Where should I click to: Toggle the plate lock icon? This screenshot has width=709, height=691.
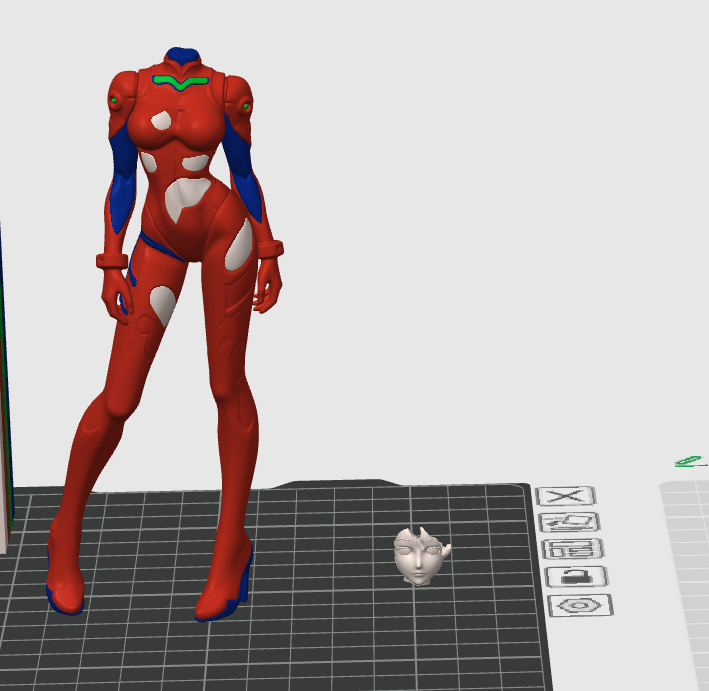(577, 577)
